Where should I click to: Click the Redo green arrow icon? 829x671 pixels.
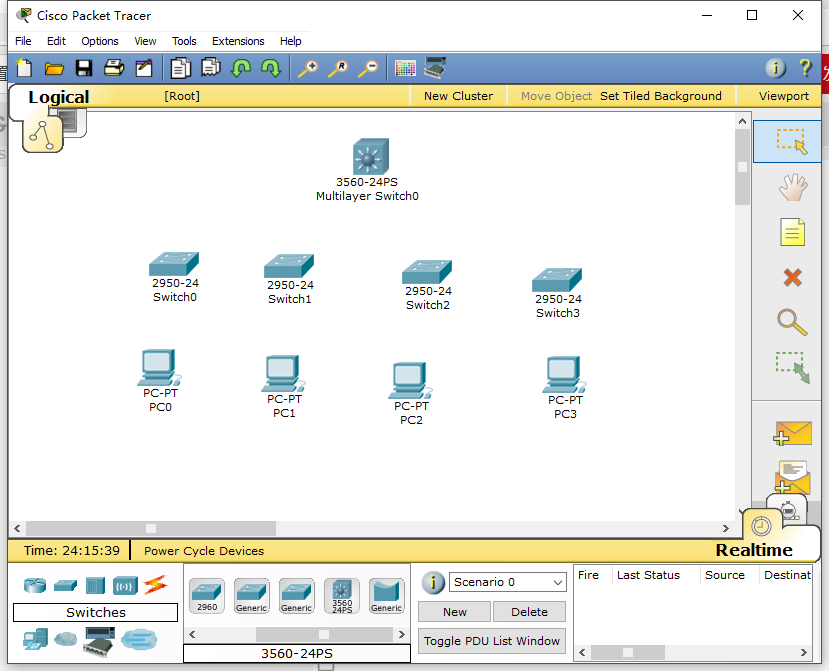coord(271,68)
